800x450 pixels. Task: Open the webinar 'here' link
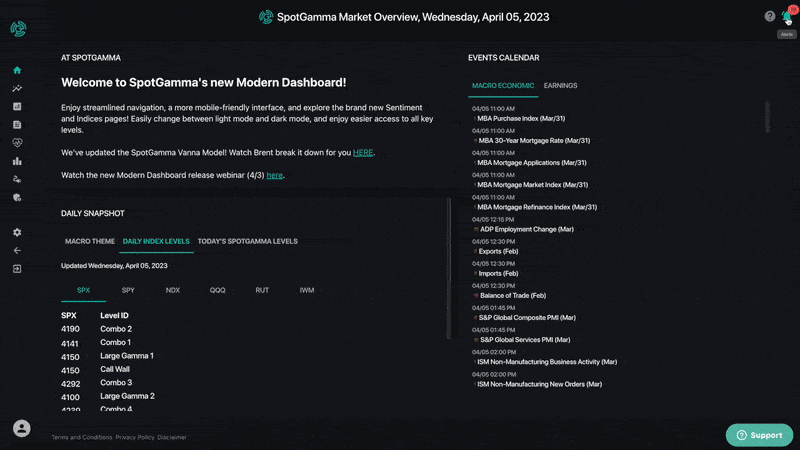pos(274,175)
